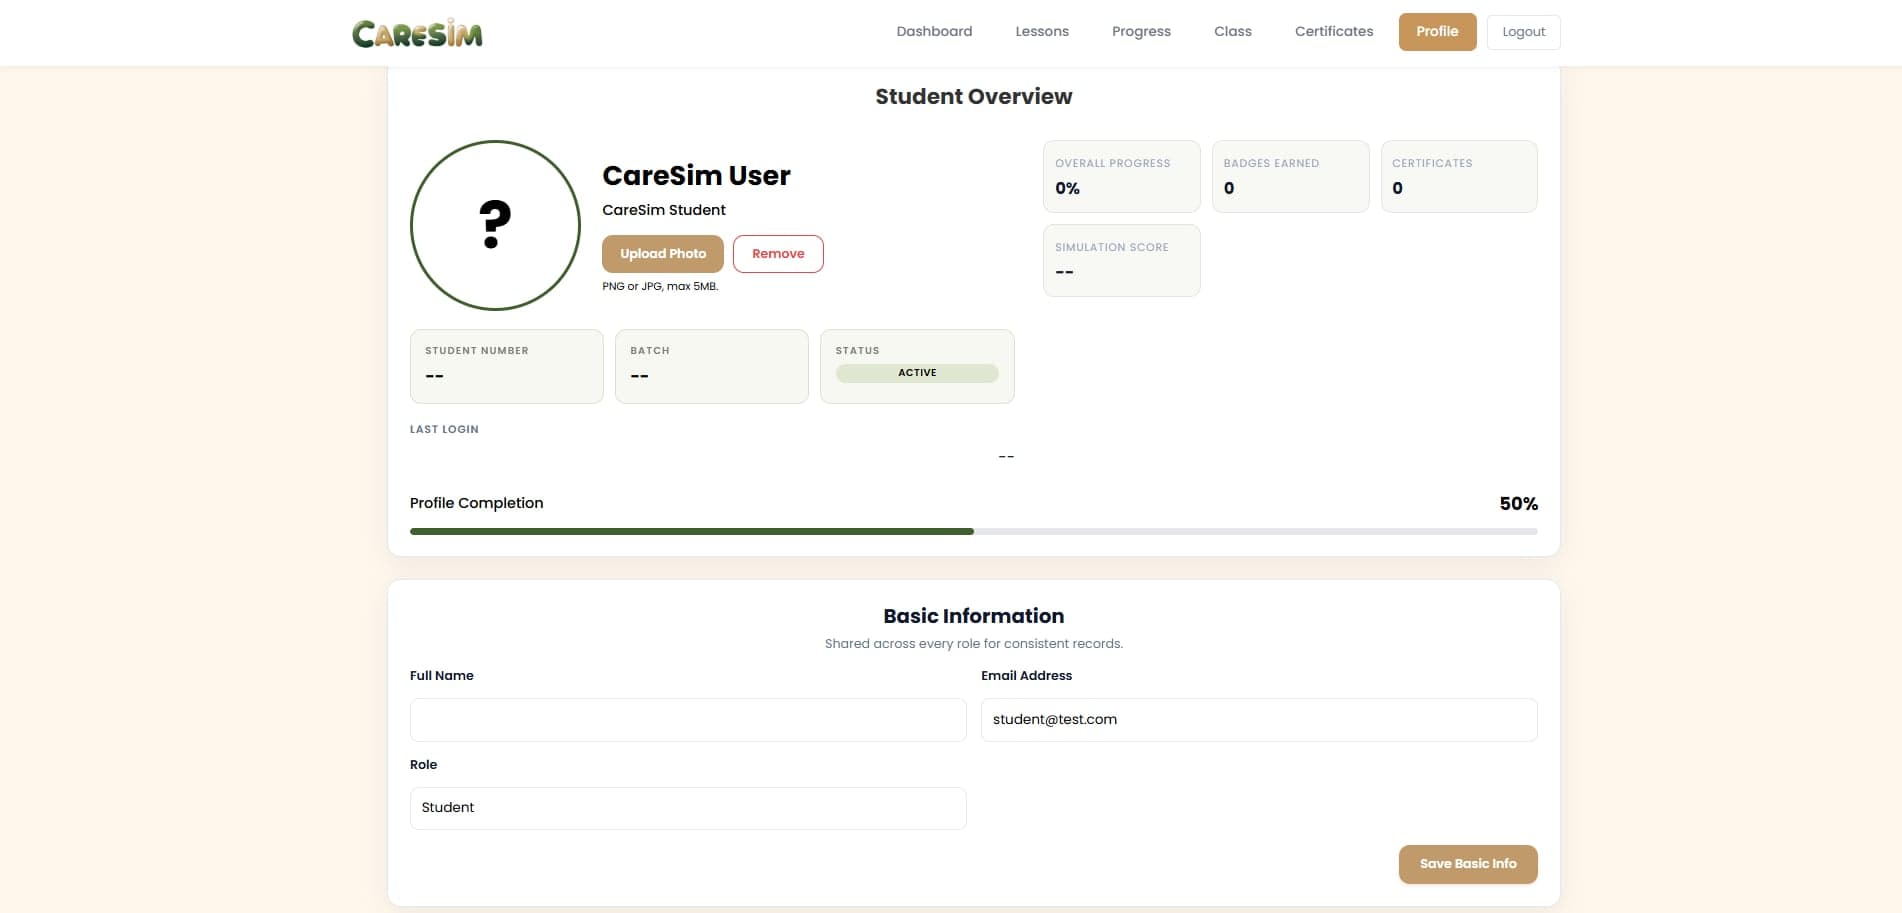Save changes with Save Basic Info
This screenshot has width=1902, height=913.
coord(1467,863)
